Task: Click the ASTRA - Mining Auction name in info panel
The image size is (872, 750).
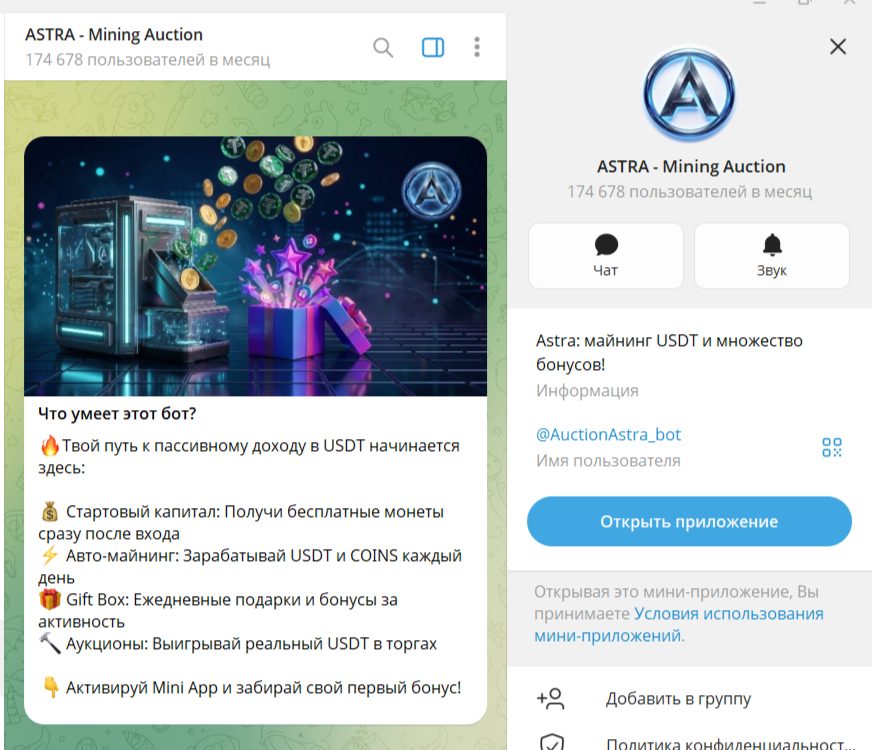Action: (691, 166)
